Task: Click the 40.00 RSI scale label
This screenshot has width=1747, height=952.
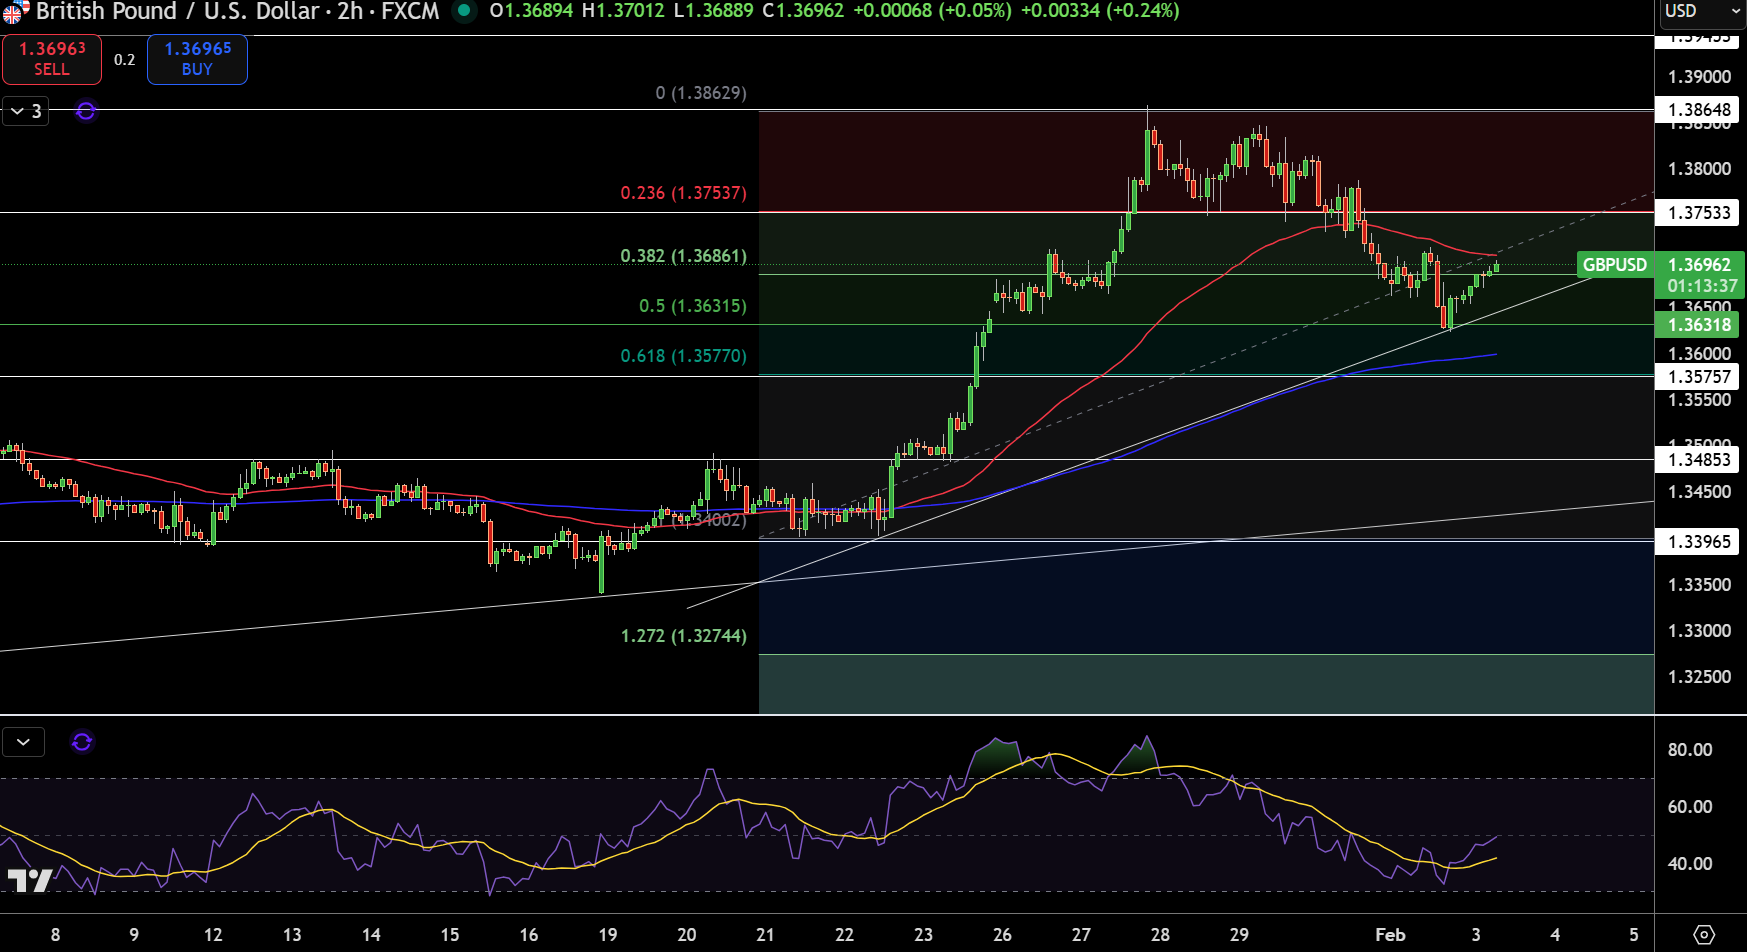Action: pyautogui.click(x=1690, y=864)
